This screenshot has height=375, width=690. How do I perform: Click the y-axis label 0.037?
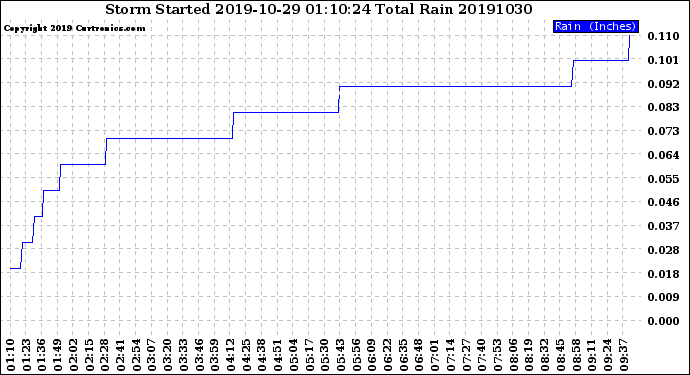tap(663, 226)
